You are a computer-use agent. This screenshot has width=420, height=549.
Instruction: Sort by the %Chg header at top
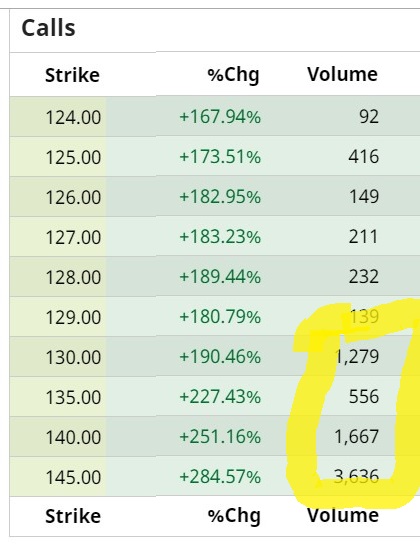[233, 75]
